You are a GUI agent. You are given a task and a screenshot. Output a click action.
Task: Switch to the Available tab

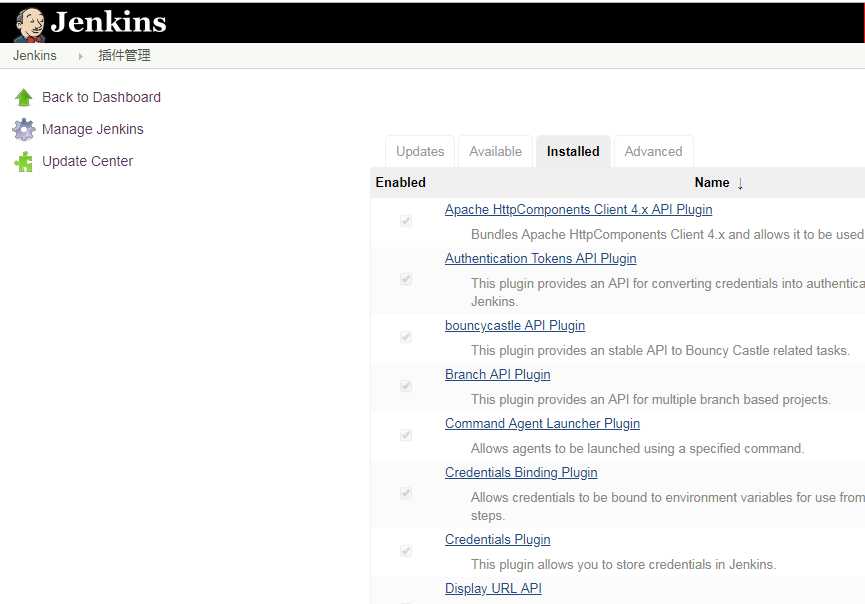[495, 151]
